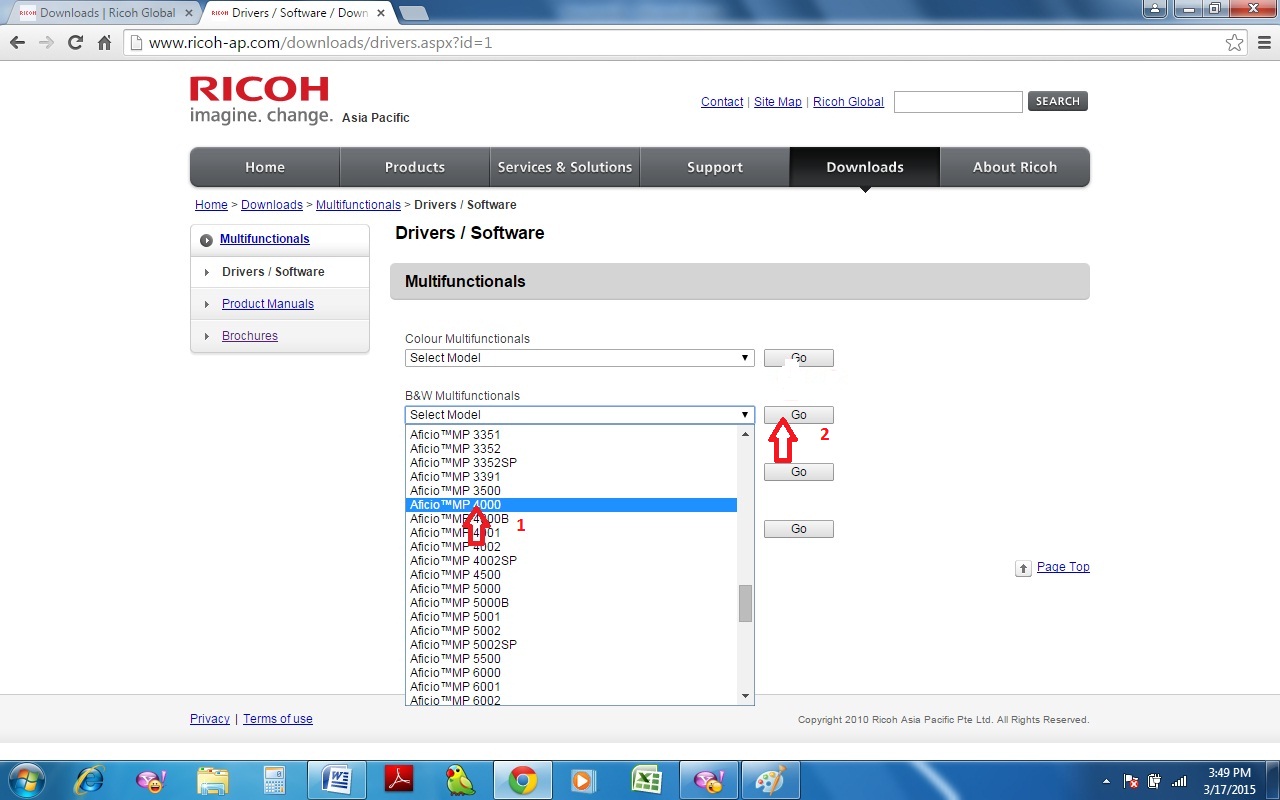Close the 'Downloads | Ricoh Global' tab
The image size is (1280, 800).
coord(189,13)
